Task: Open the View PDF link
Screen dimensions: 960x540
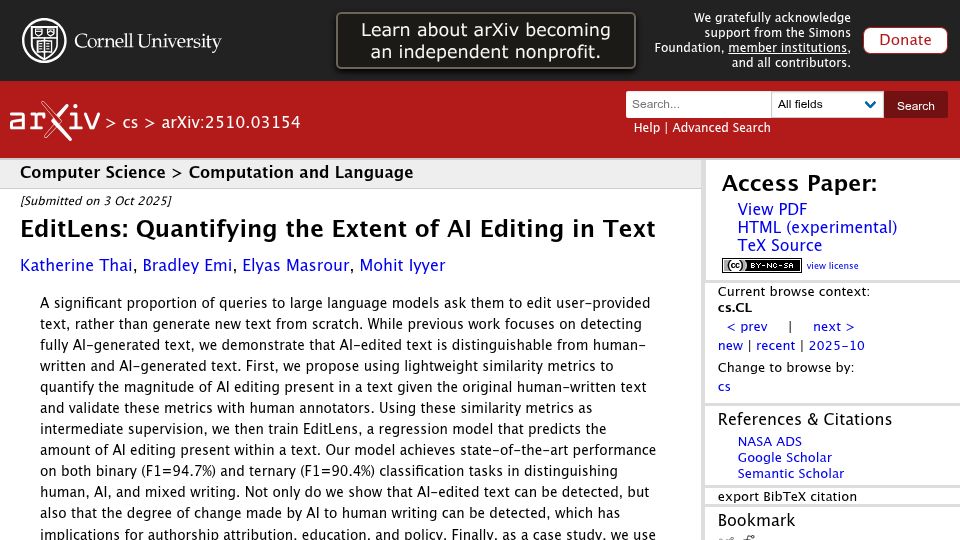Action: point(772,209)
